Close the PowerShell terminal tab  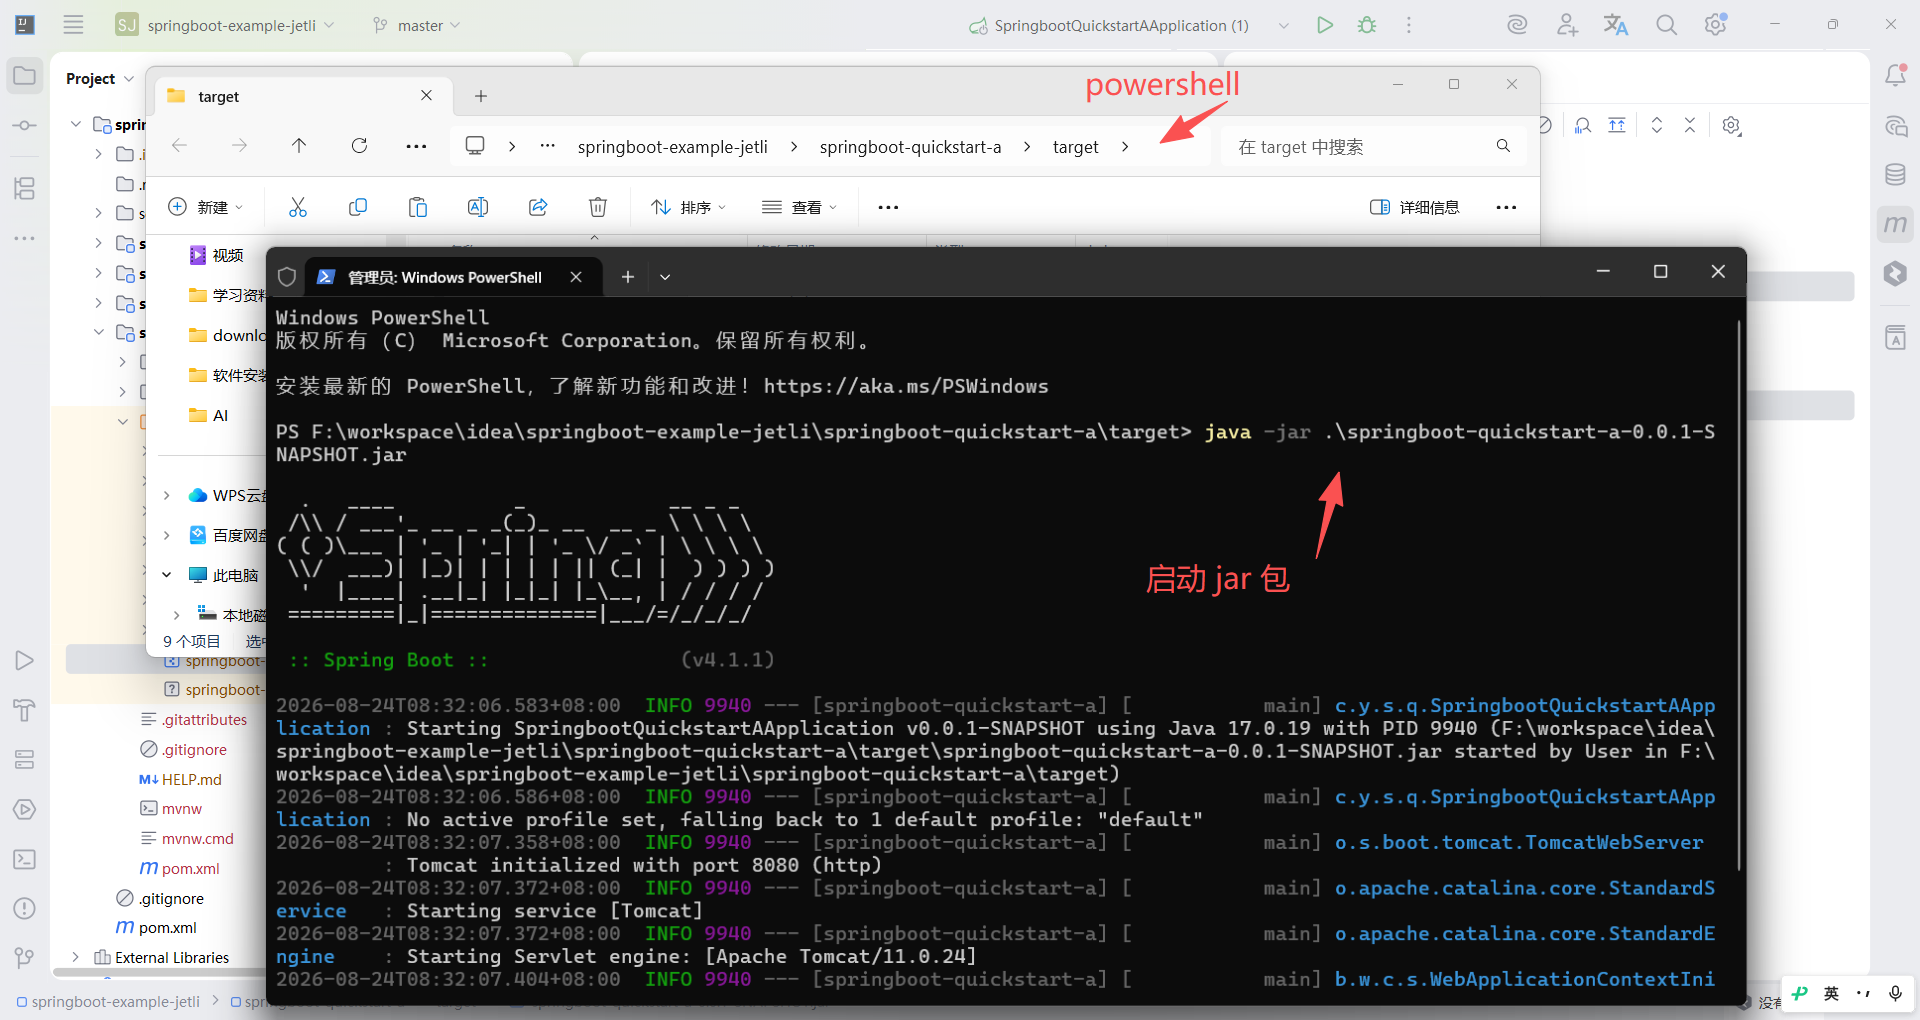tap(576, 277)
